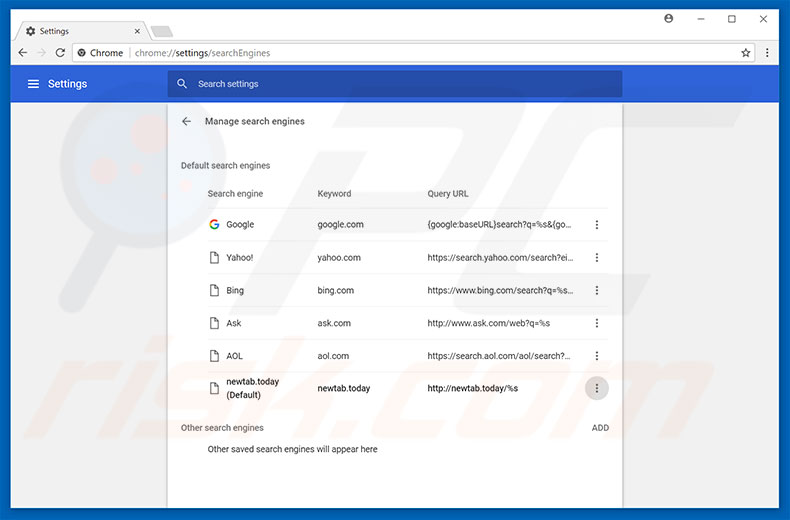Click the Query URL column header
This screenshot has width=790, height=520.
[447, 193]
